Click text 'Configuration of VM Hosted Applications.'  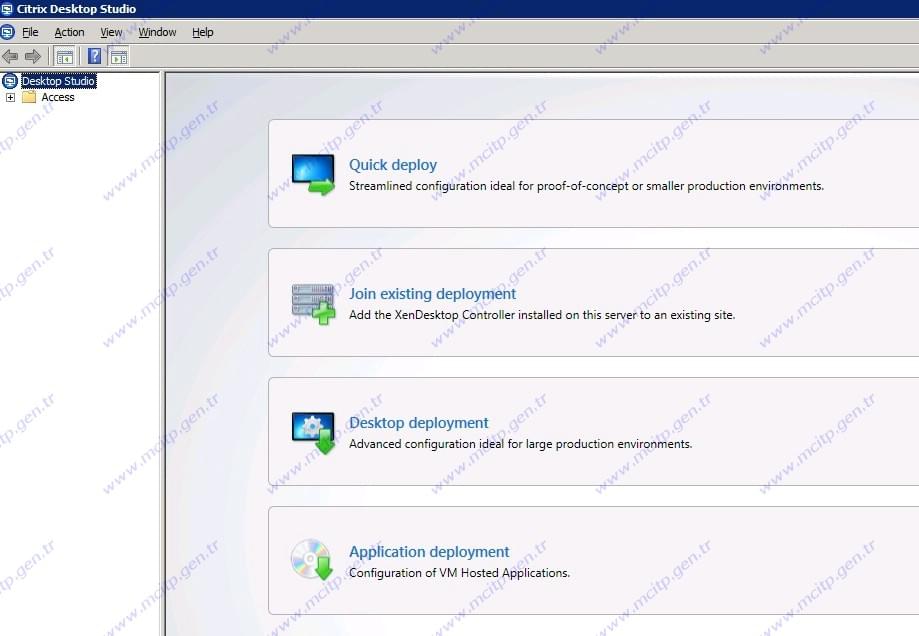coord(460,573)
